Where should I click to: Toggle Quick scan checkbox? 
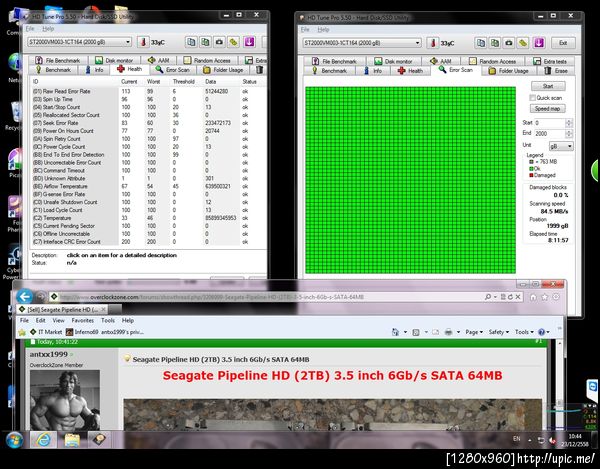pyautogui.click(x=532, y=98)
